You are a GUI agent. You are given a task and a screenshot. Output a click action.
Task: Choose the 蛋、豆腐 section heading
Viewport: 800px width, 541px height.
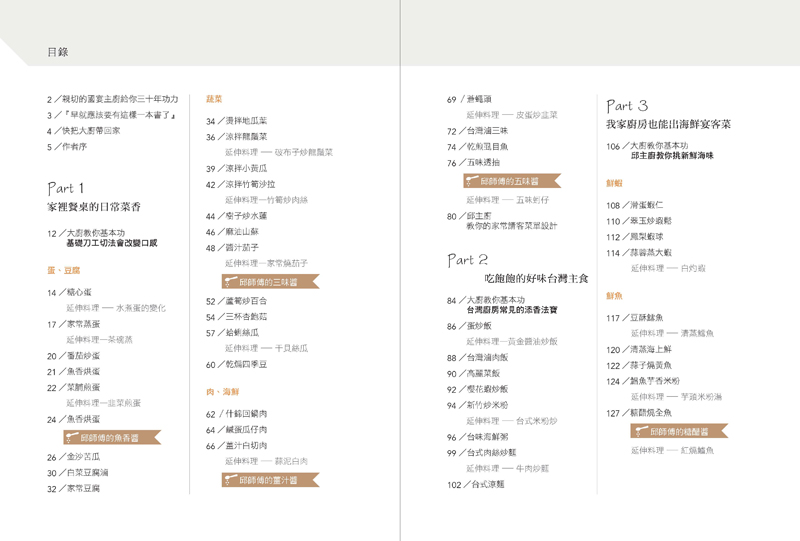63,270
